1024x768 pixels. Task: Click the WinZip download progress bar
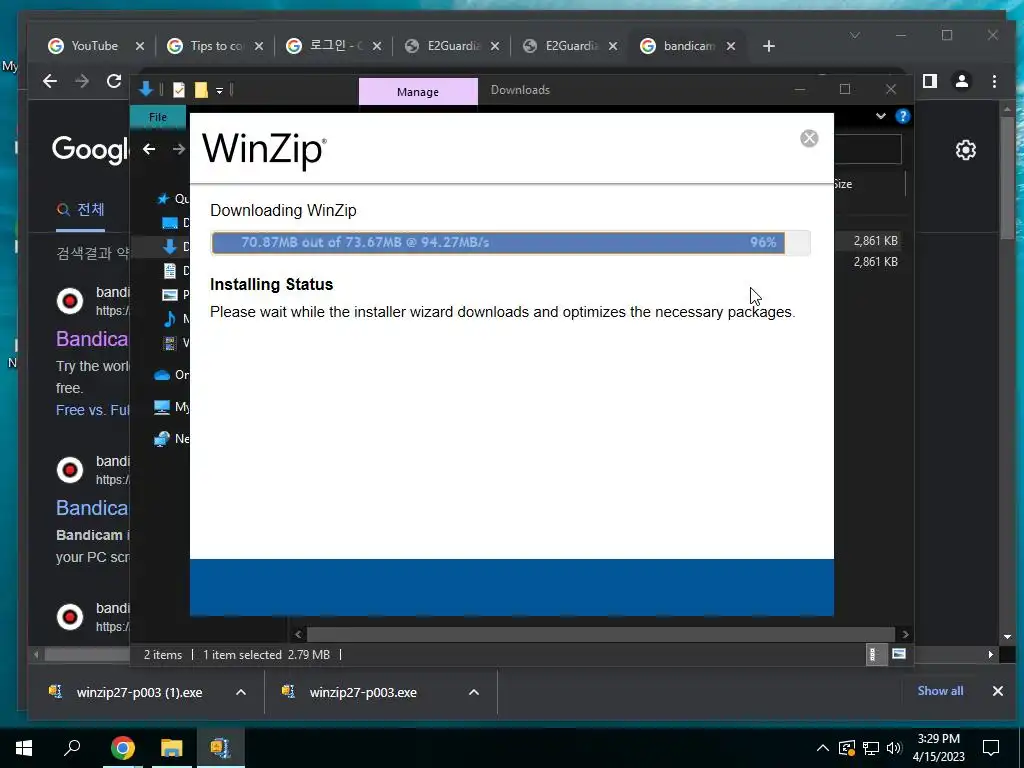pos(511,242)
